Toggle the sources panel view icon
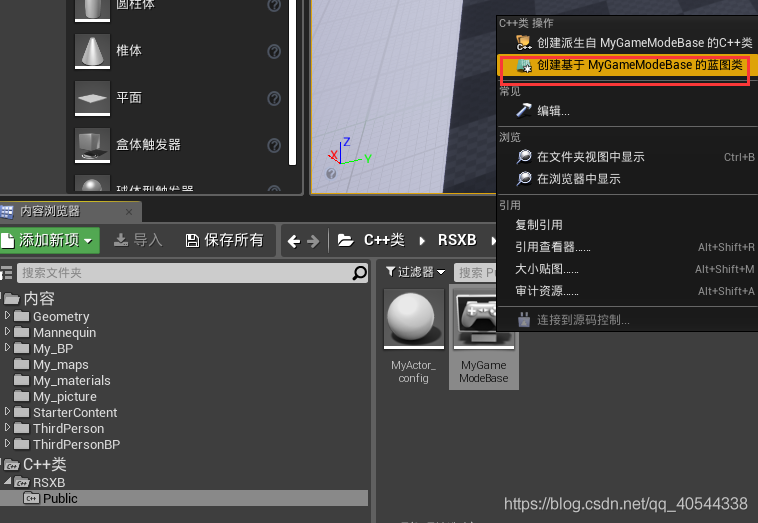The width and height of the screenshot is (758, 523). click(6, 273)
